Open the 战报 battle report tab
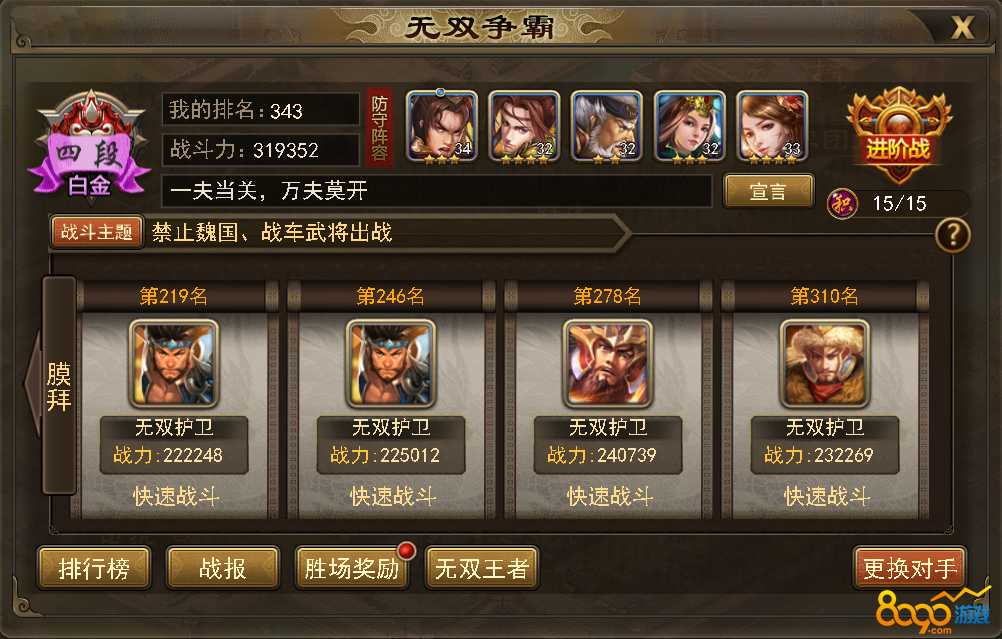This screenshot has width=1002, height=639. click(x=222, y=567)
